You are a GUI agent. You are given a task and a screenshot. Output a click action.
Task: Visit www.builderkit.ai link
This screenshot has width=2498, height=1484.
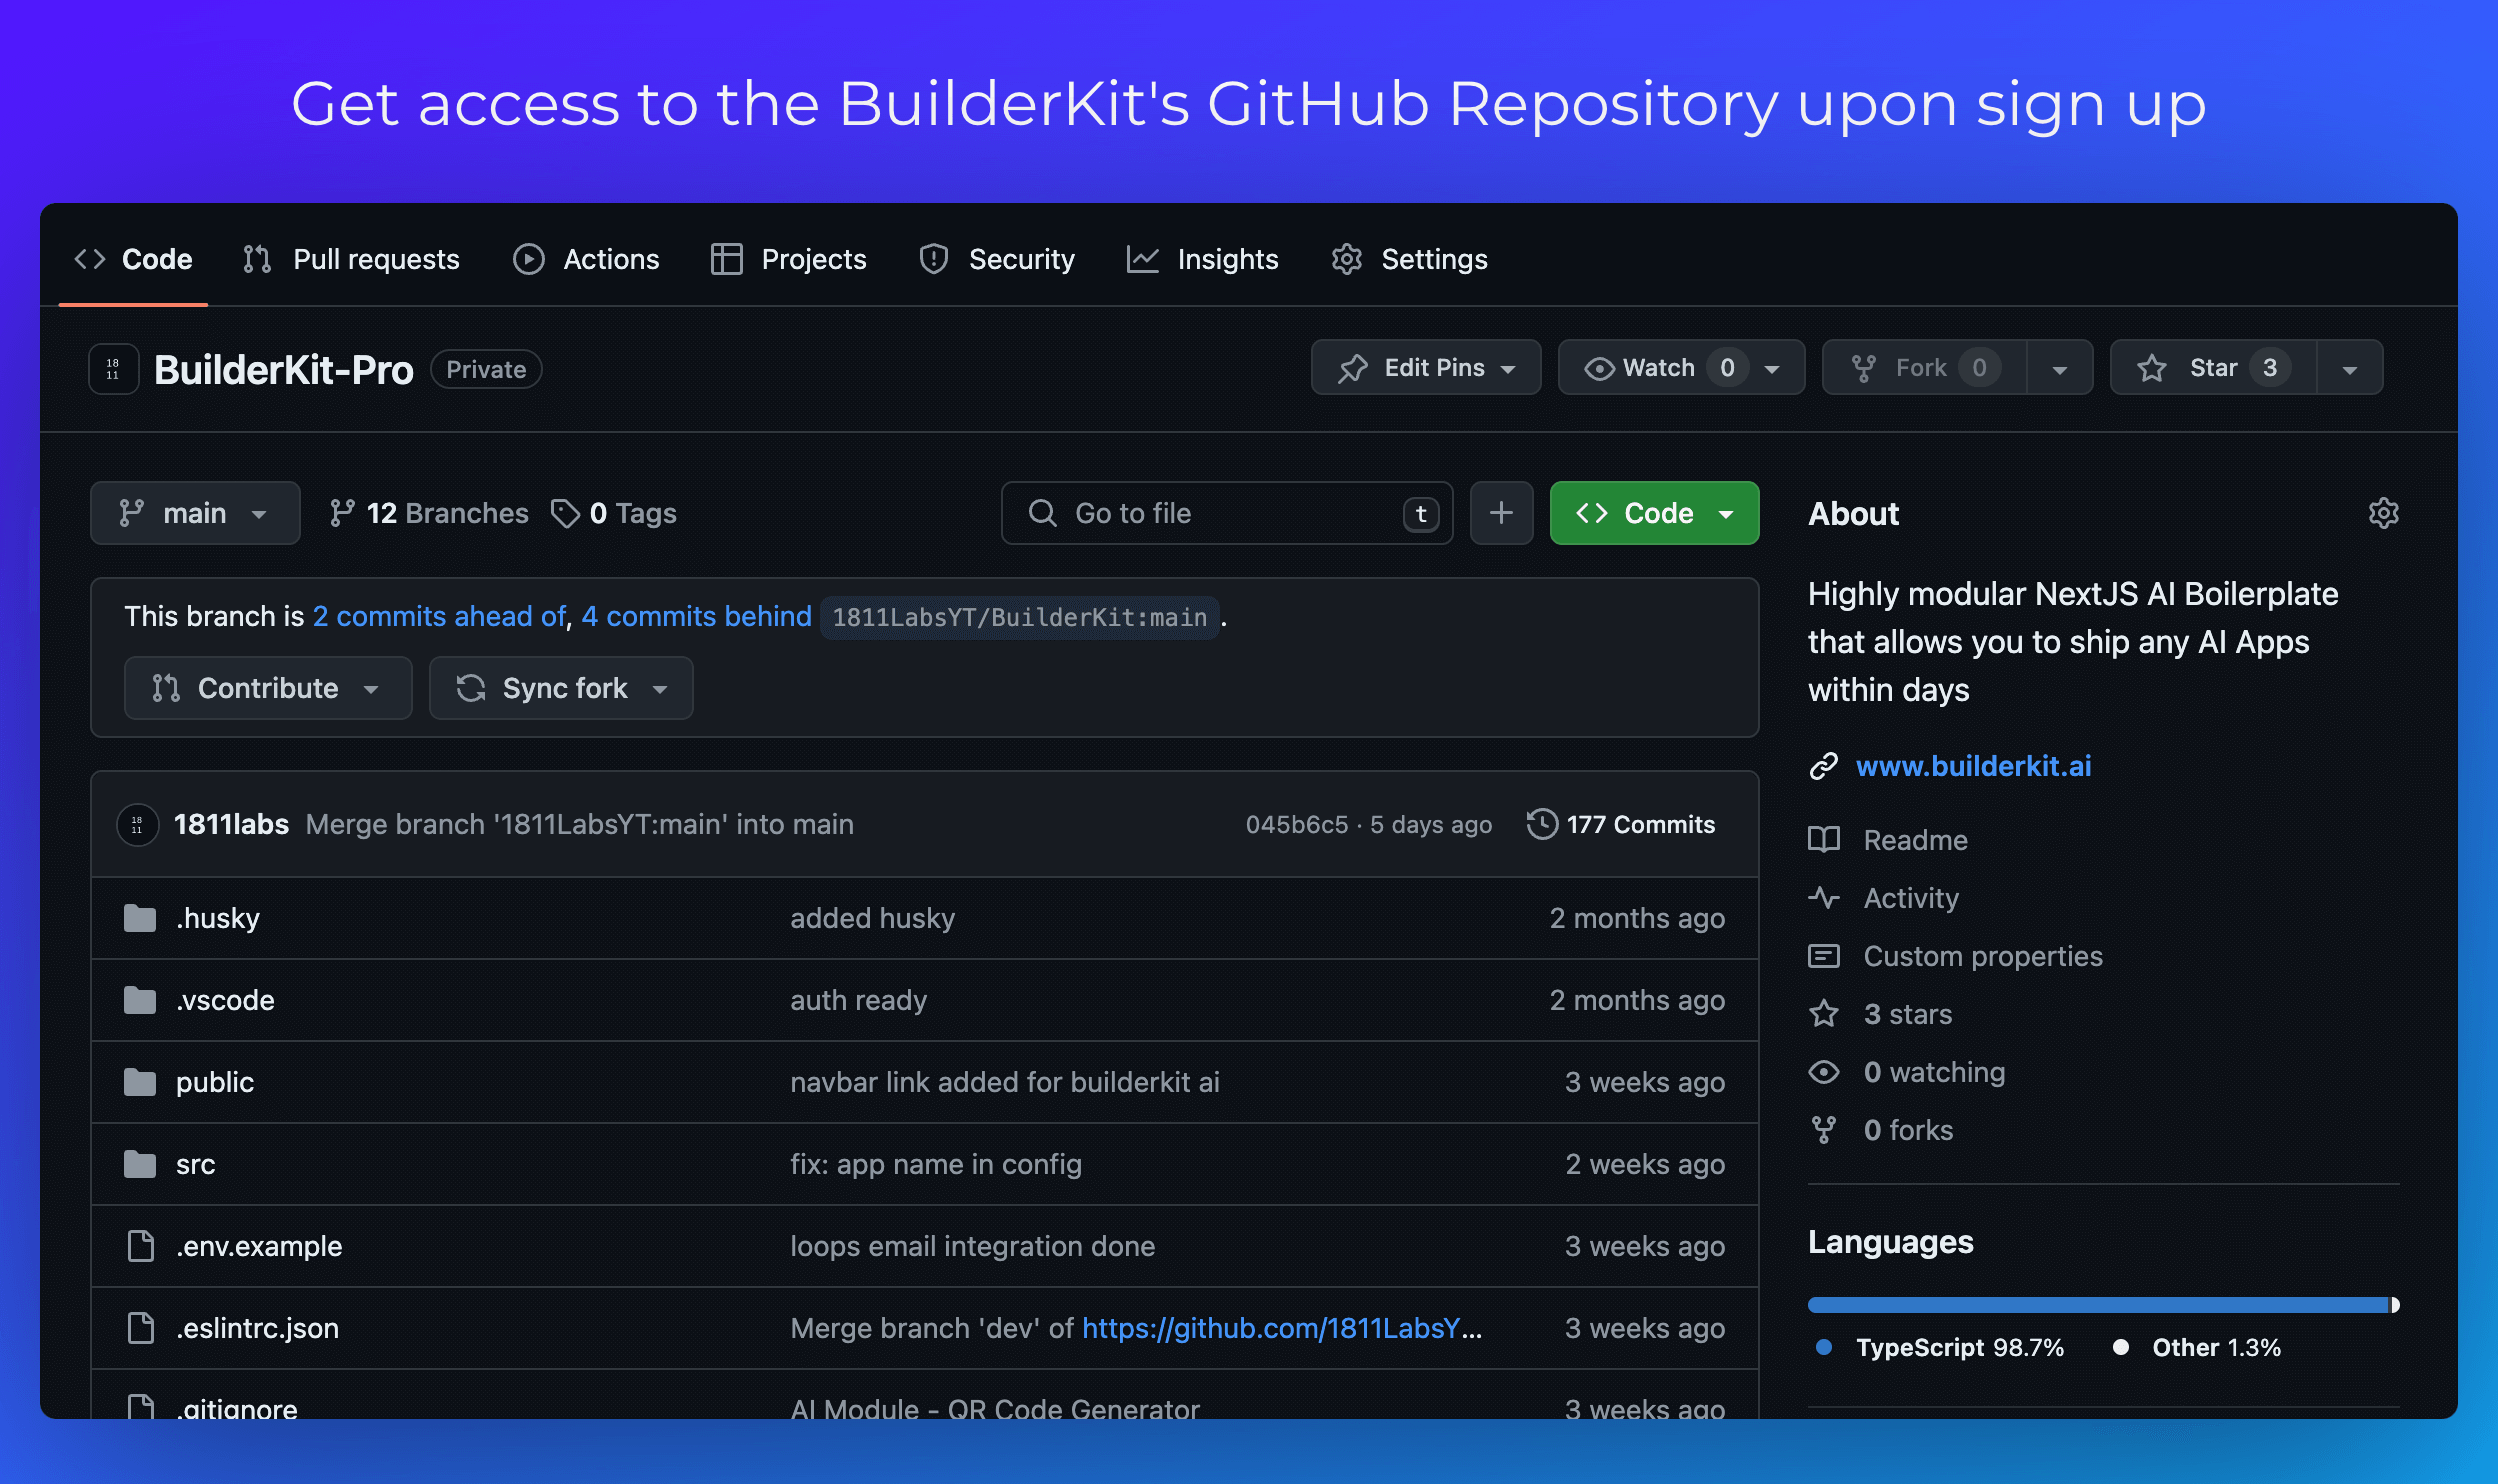click(x=1974, y=766)
